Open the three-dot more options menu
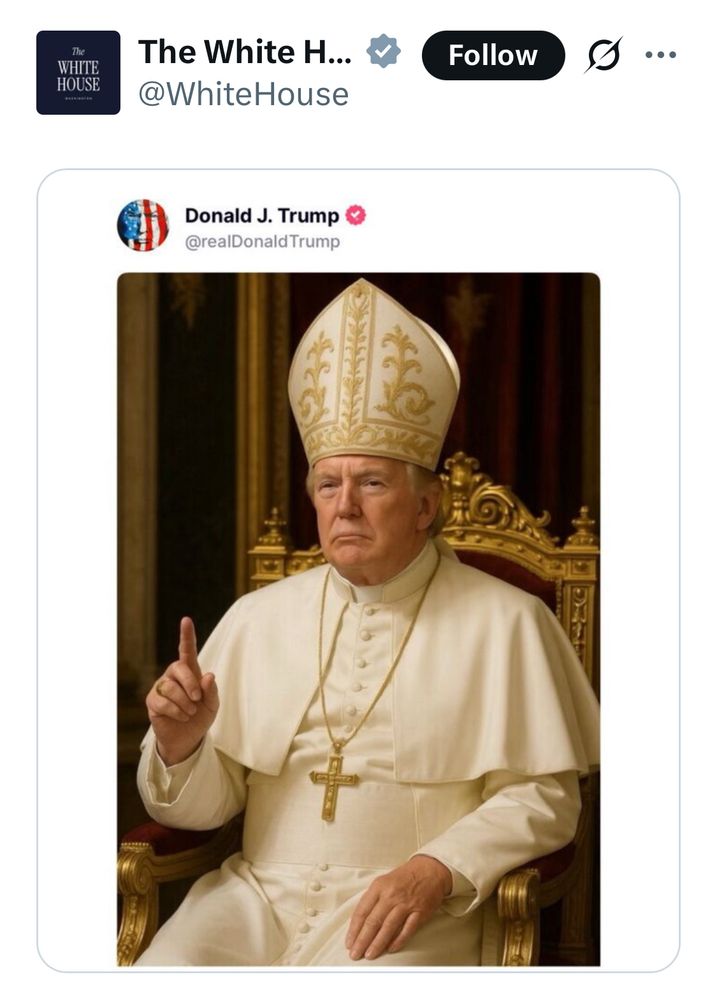Screen dimensions: 717x1000 pos(661,55)
